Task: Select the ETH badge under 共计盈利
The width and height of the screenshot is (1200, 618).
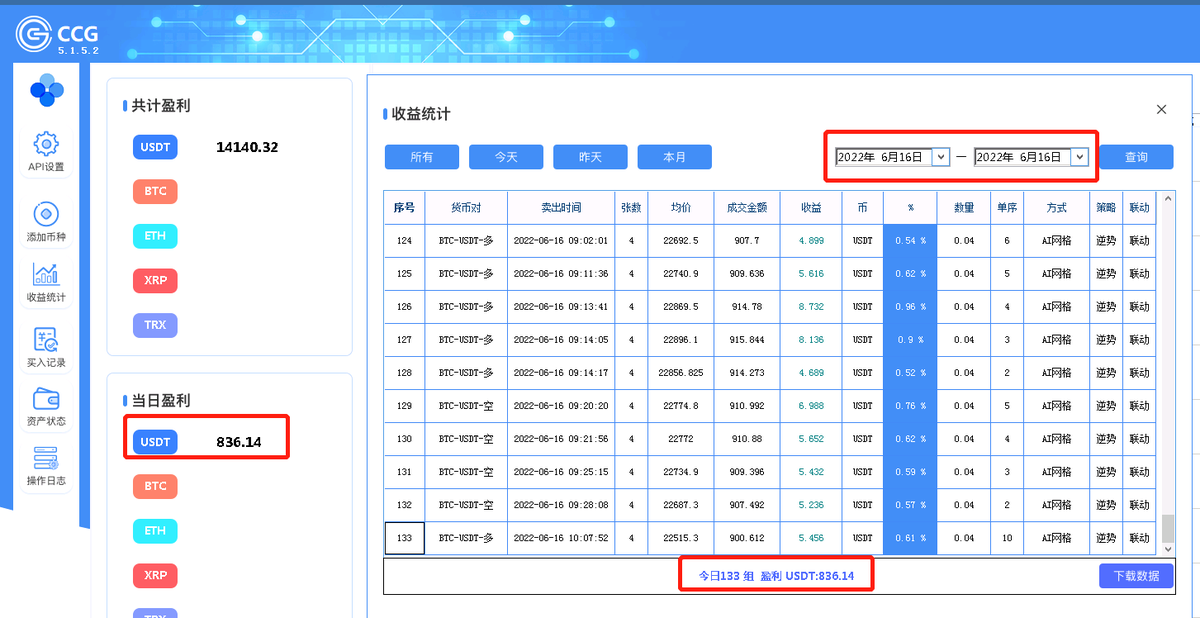Action: 155,236
